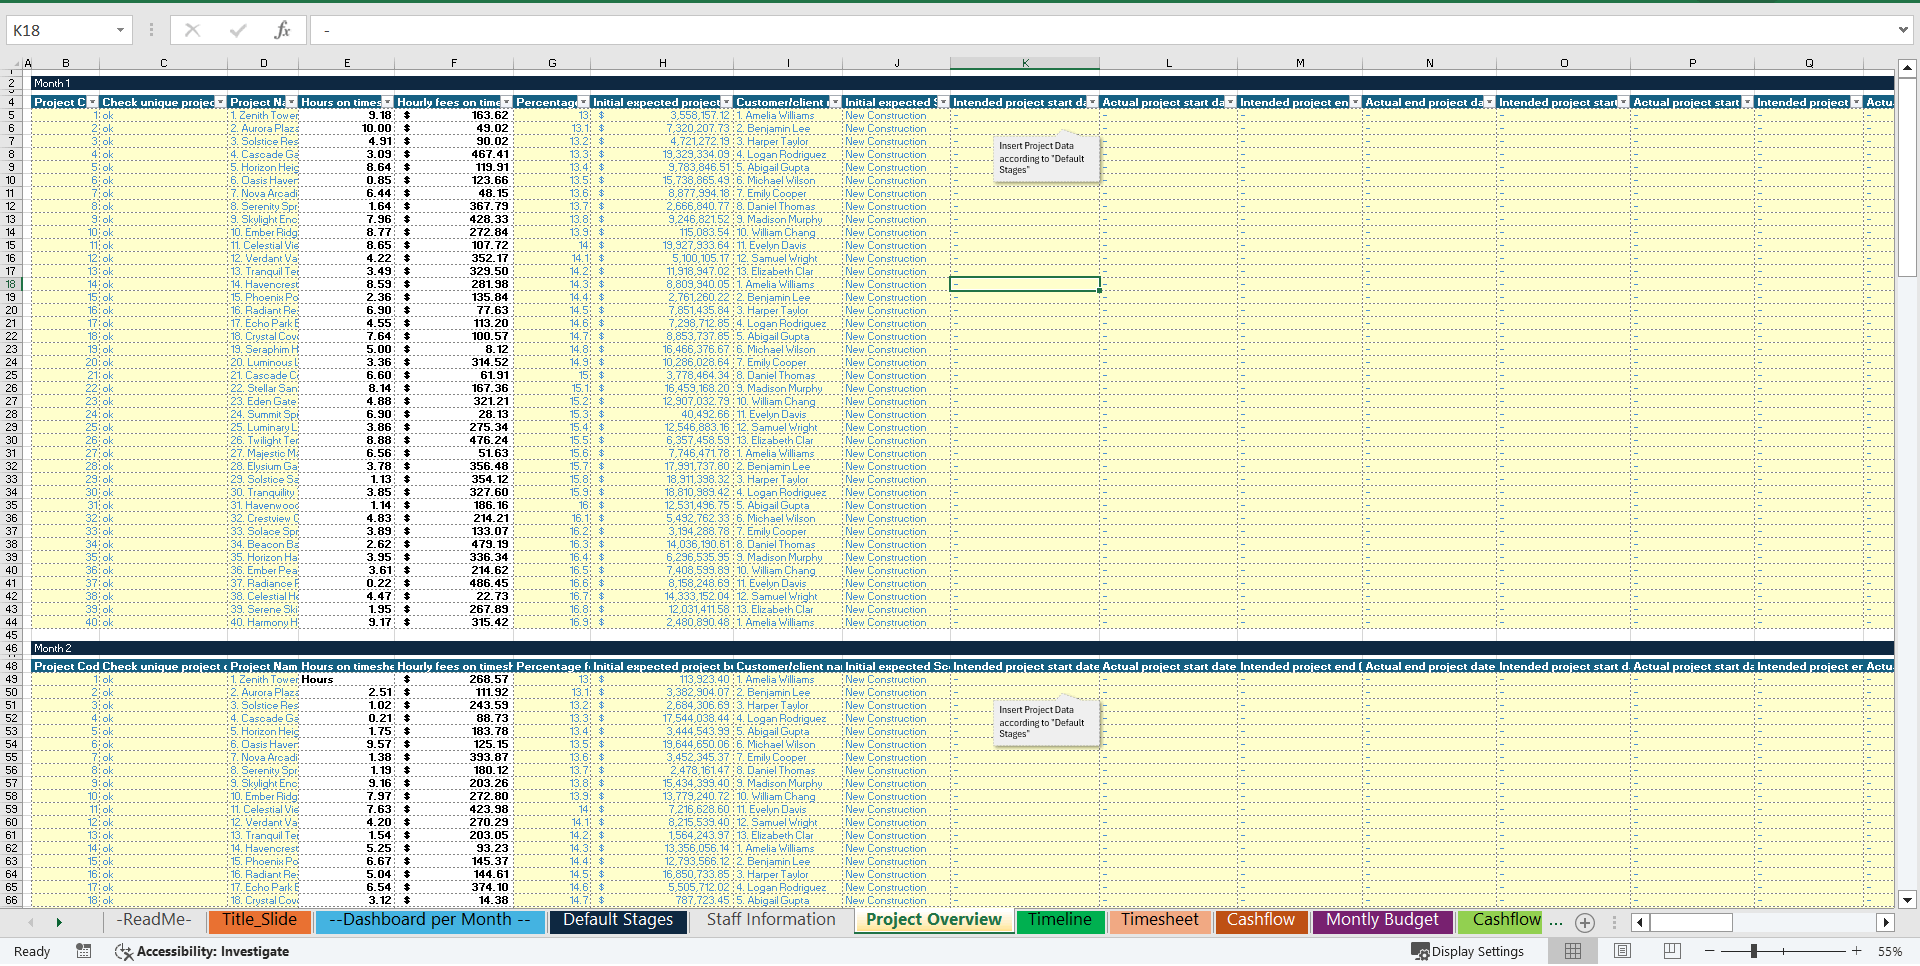Add a new sheet with plus icon

click(x=1585, y=922)
